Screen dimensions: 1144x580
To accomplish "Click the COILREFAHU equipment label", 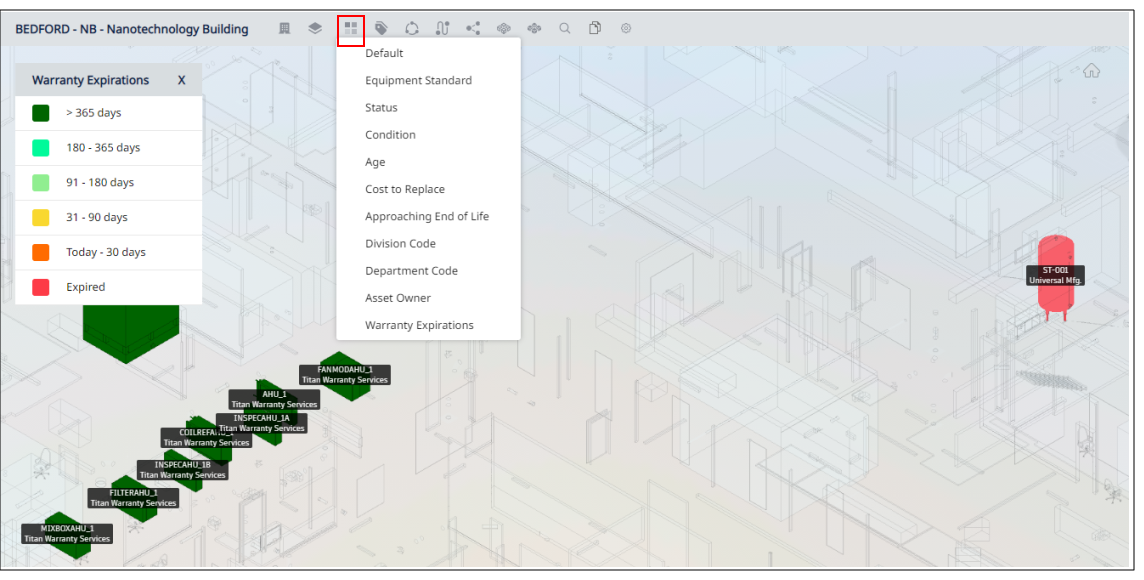I will [206, 438].
